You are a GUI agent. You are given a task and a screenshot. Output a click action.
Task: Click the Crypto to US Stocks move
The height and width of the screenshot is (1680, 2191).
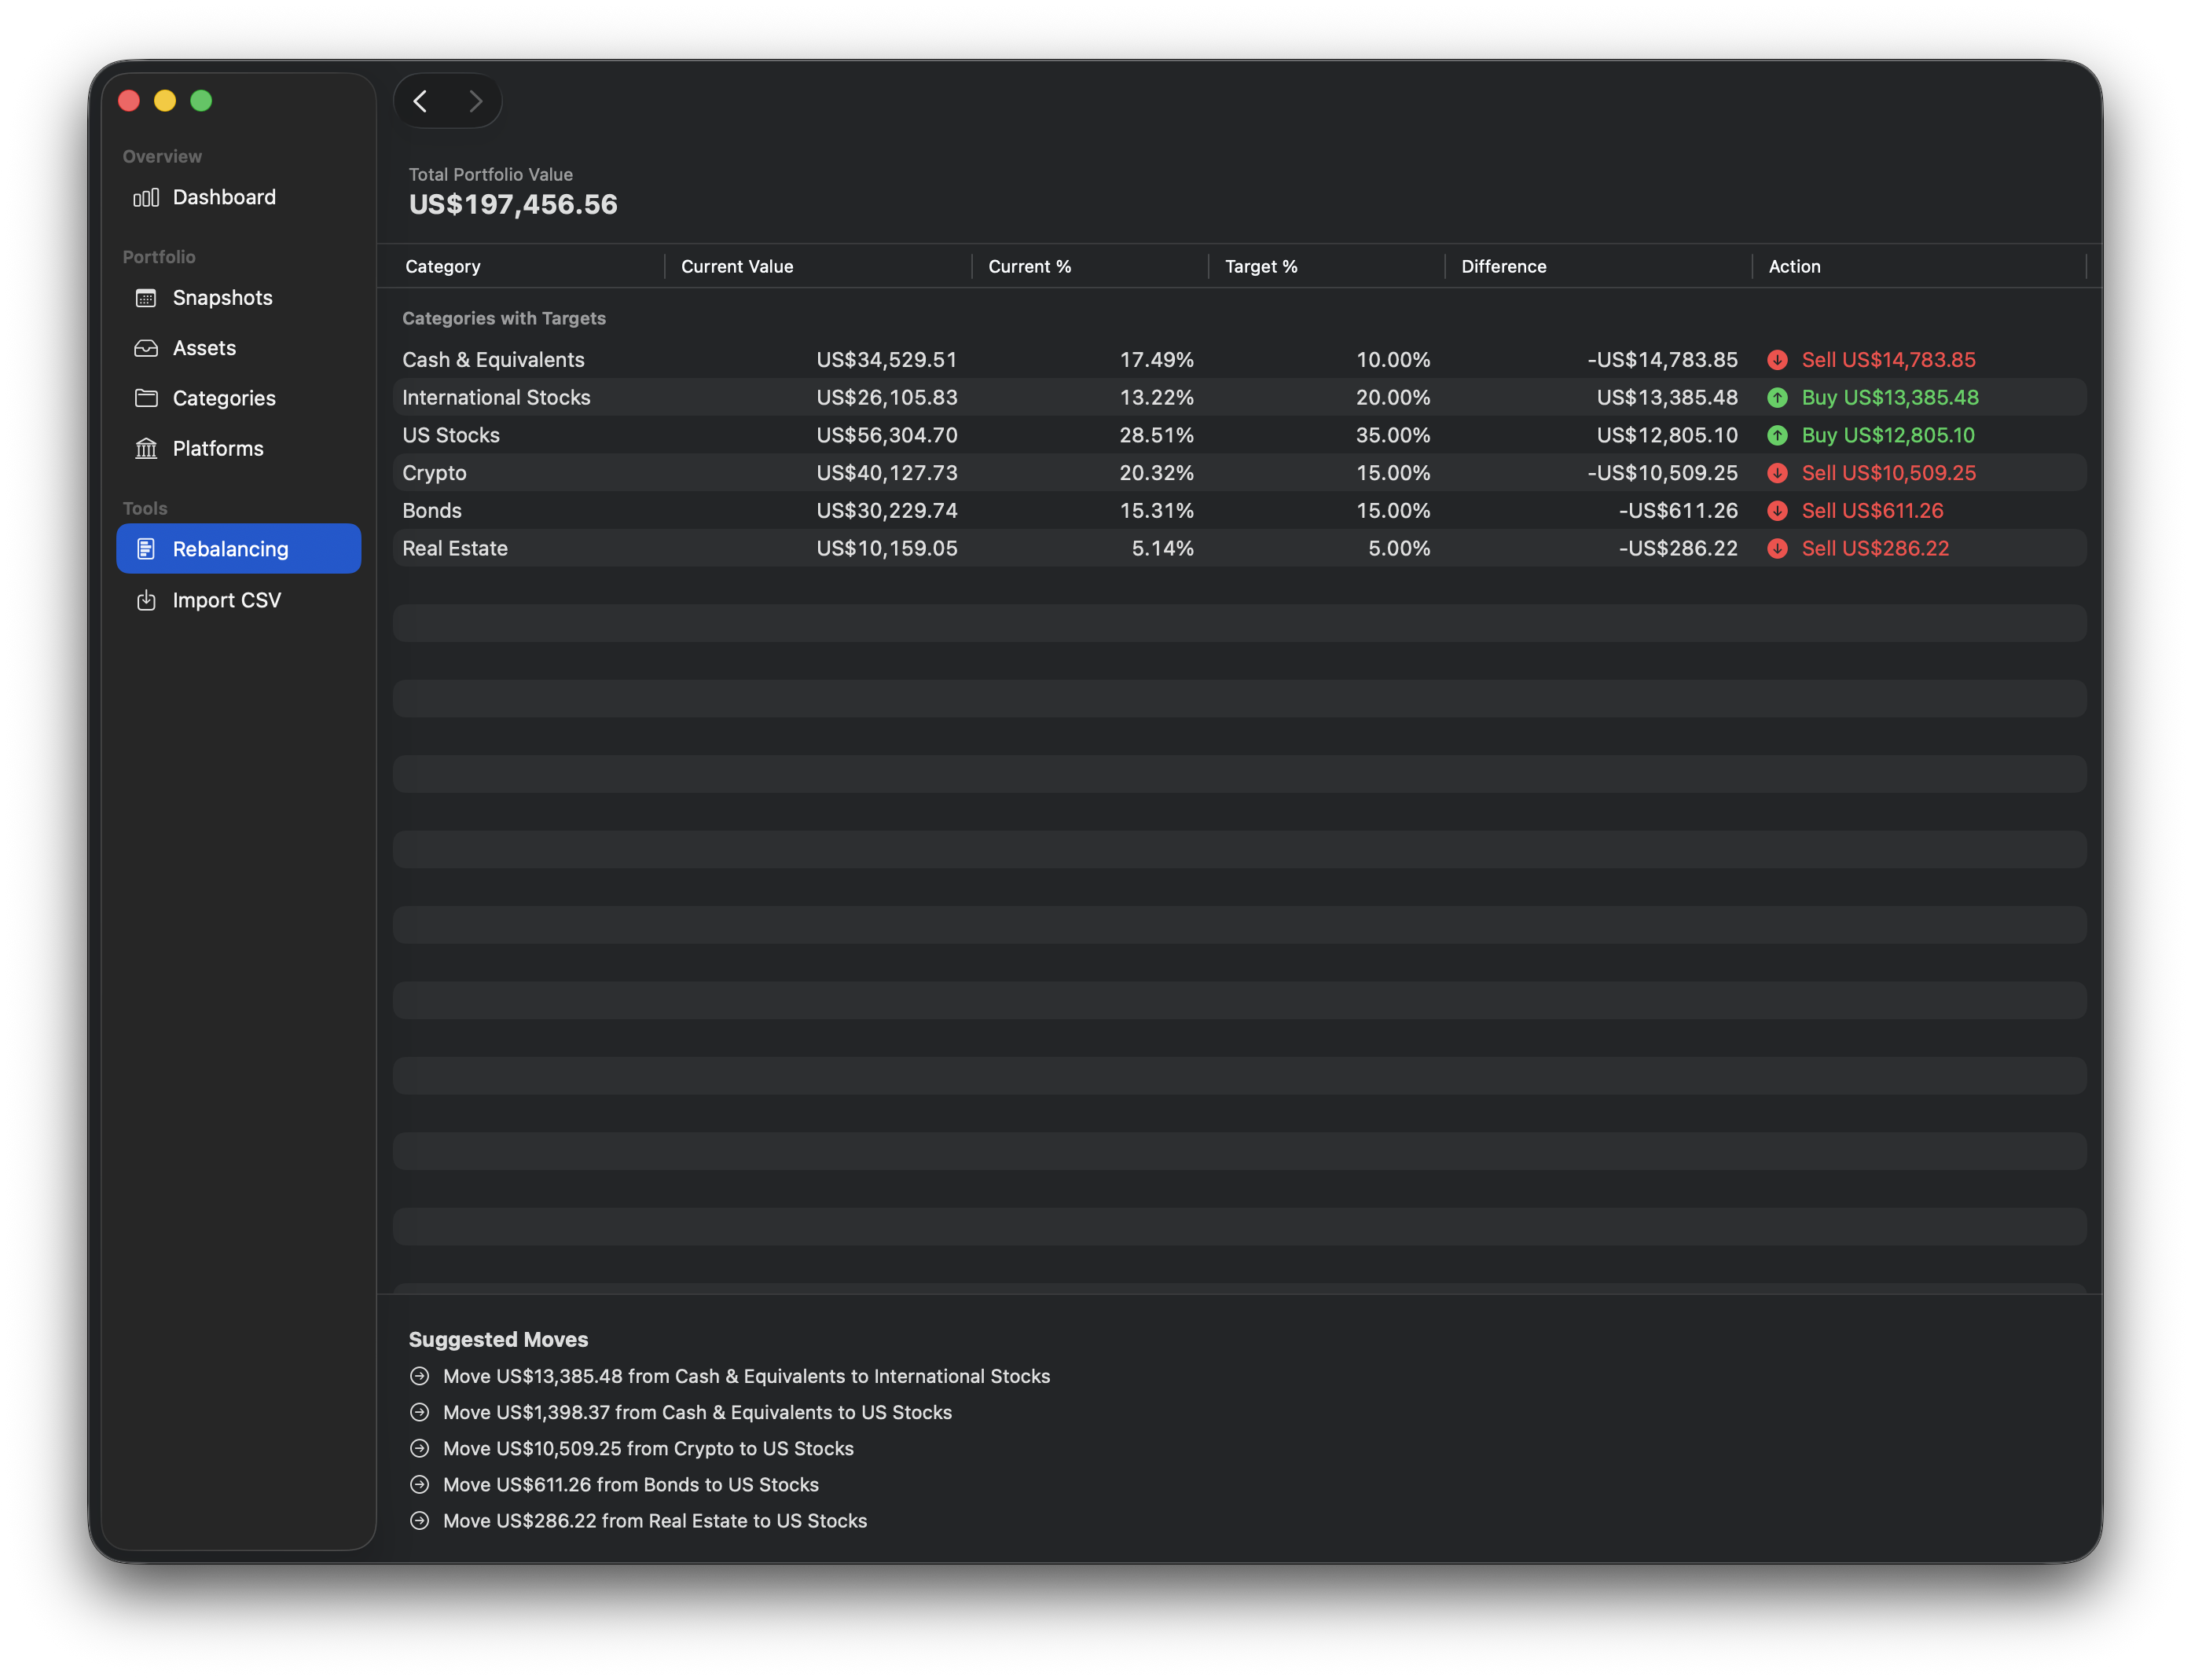tap(648, 1448)
